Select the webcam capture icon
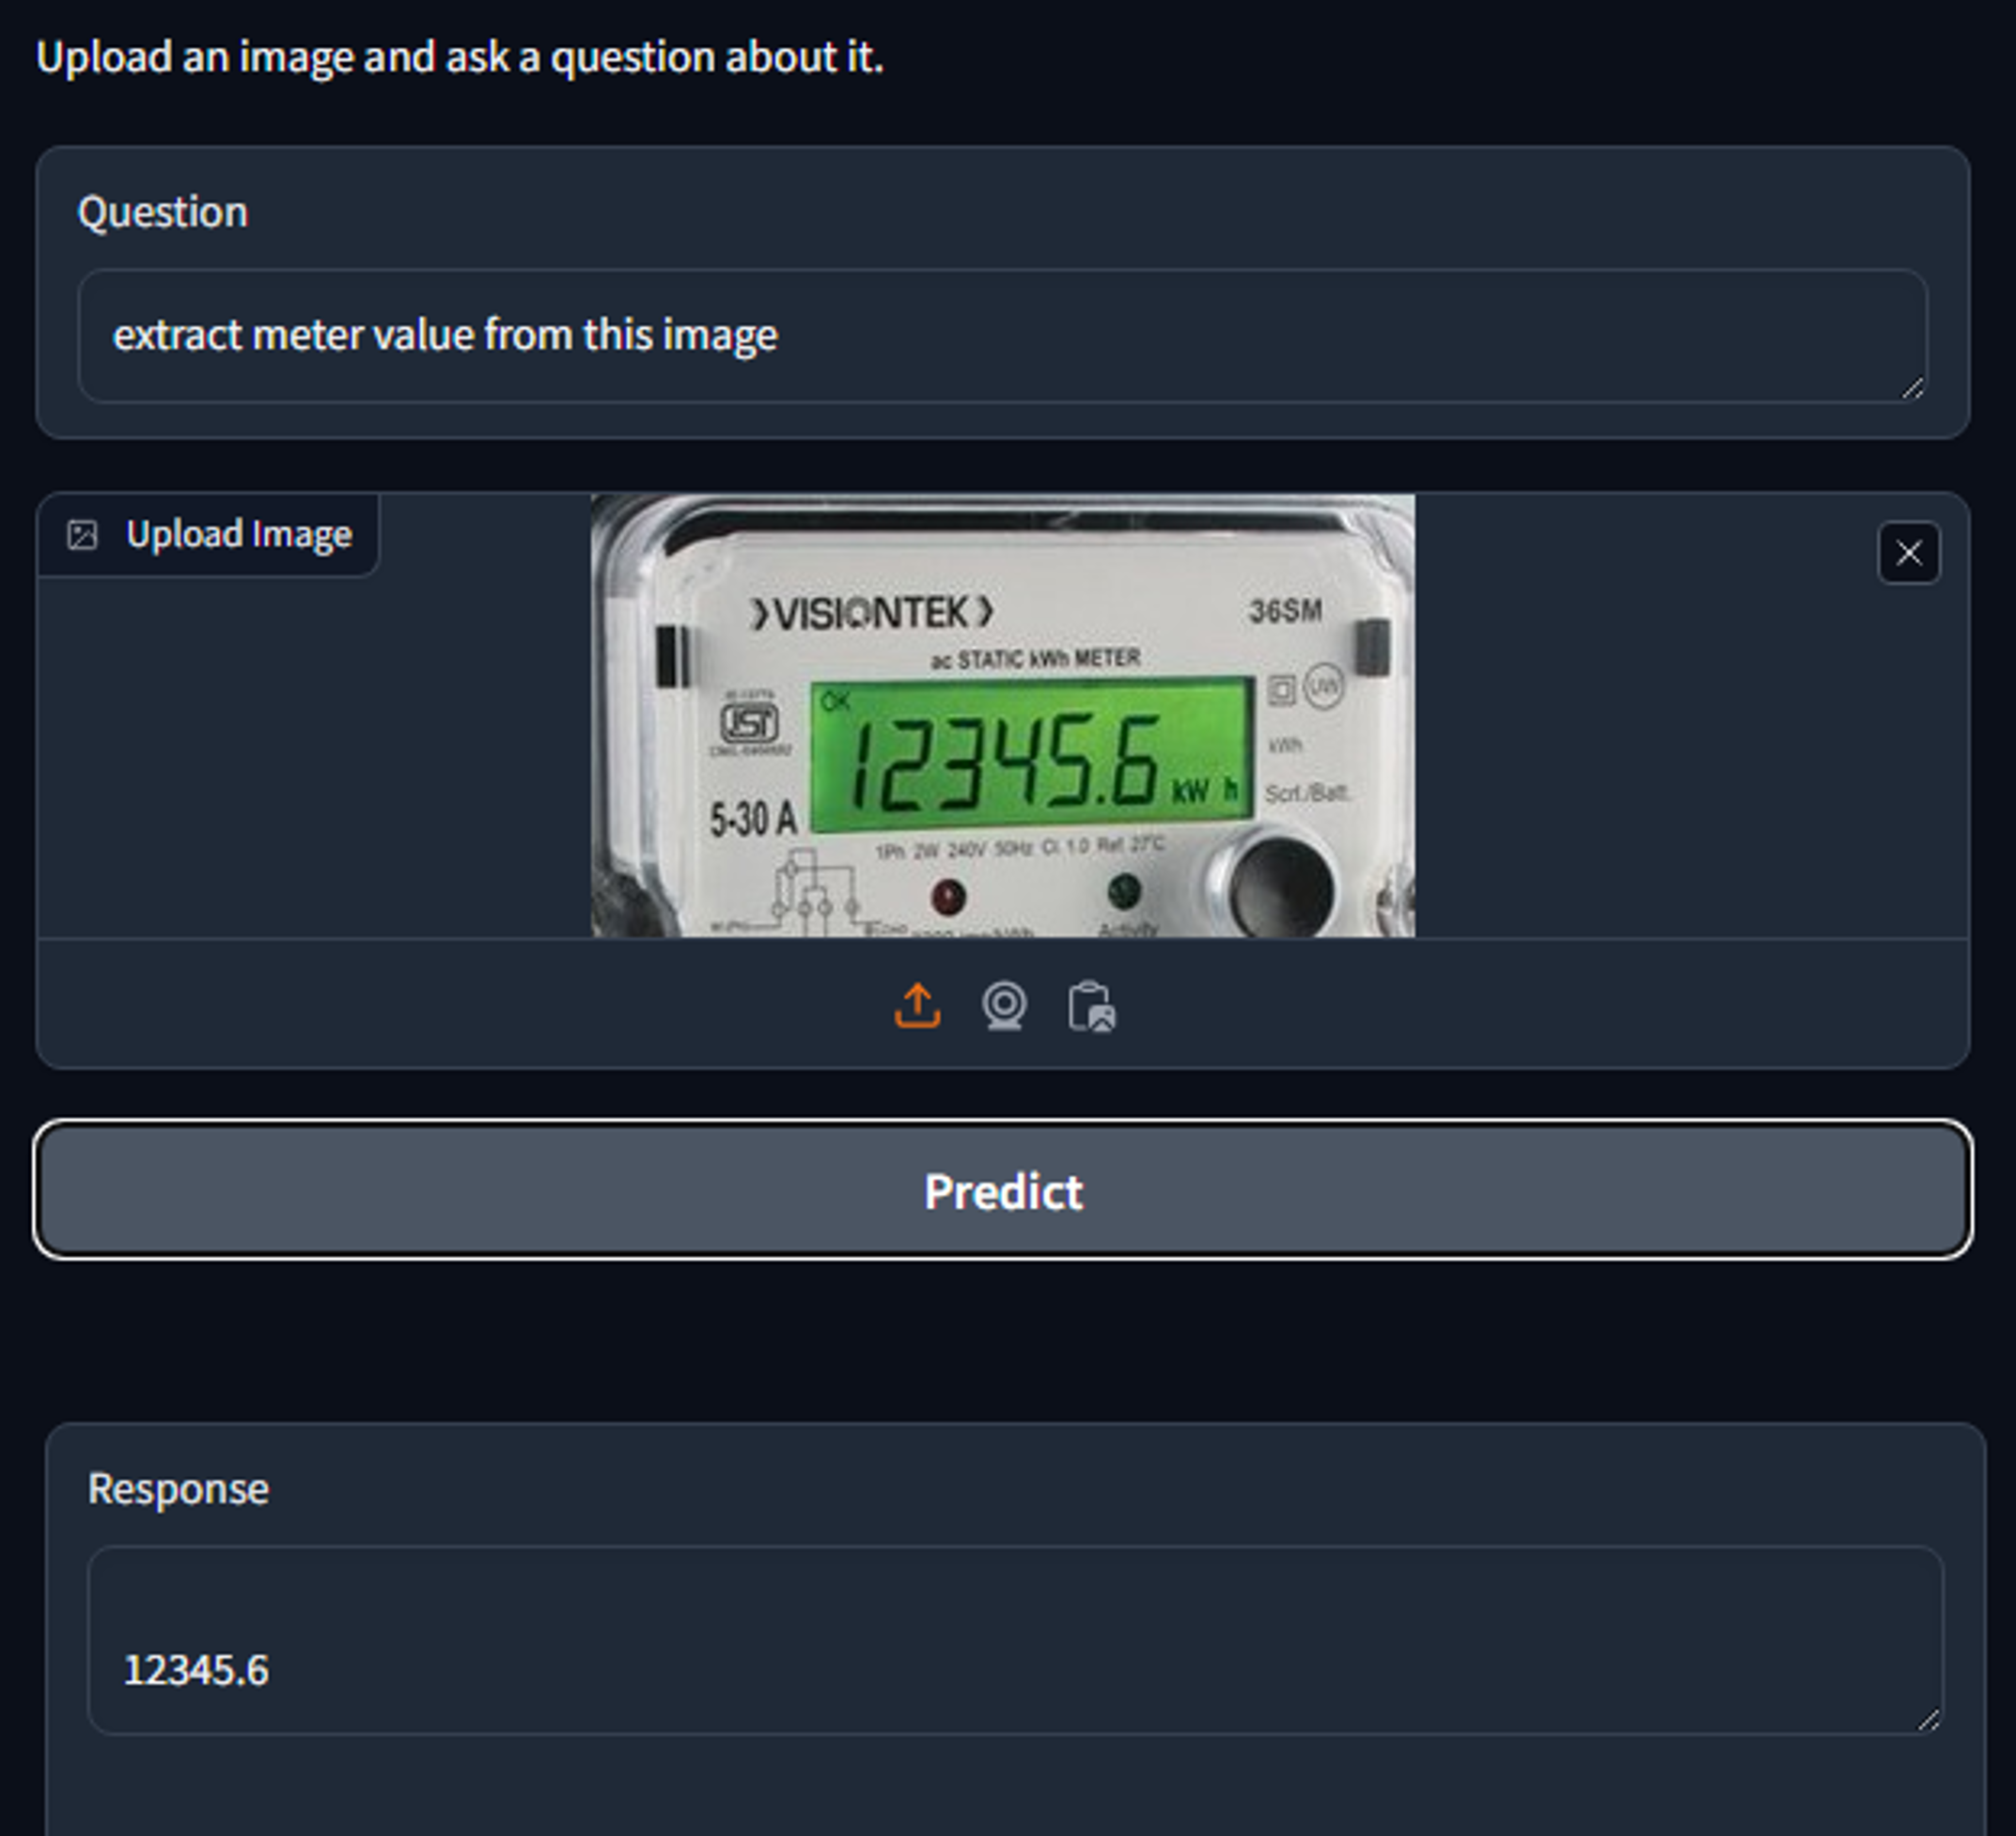This screenshot has width=2016, height=1836. [1004, 1005]
